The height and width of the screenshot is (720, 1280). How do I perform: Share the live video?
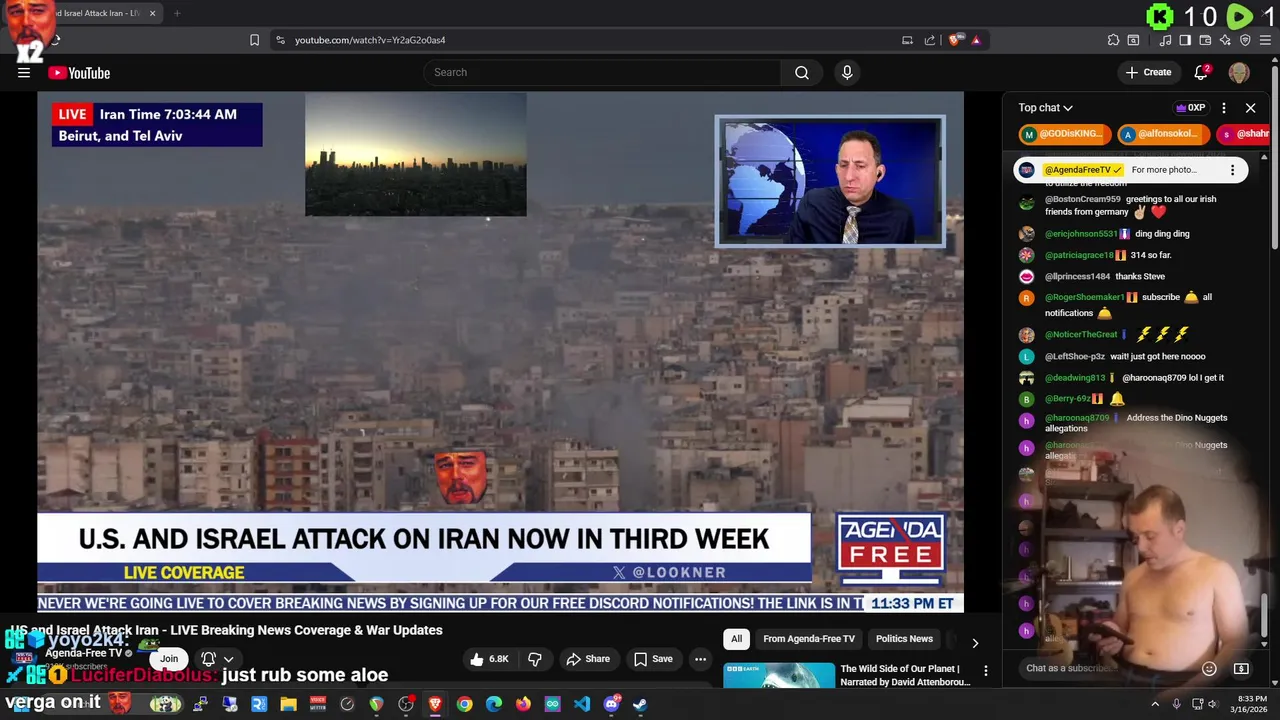point(588,659)
